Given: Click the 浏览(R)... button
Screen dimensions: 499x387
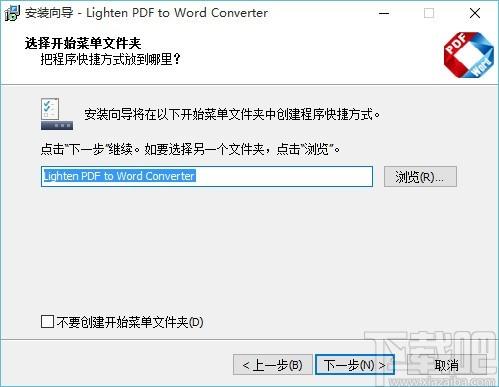Looking at the screenshot, I should point(420,177).
